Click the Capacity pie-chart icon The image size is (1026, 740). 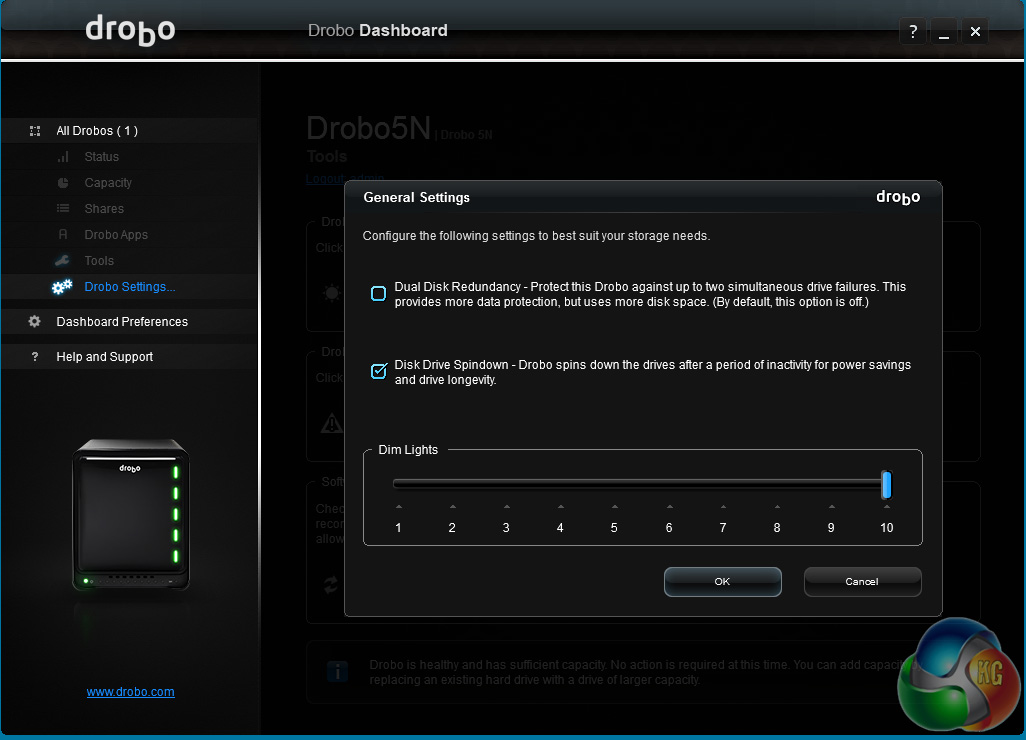[x=63, y=183]
